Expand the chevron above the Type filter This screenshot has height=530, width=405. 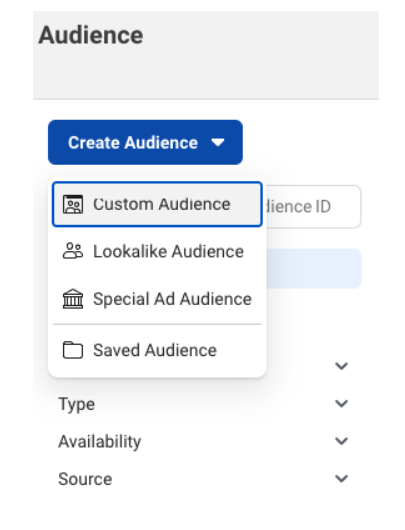click(341, 366)
